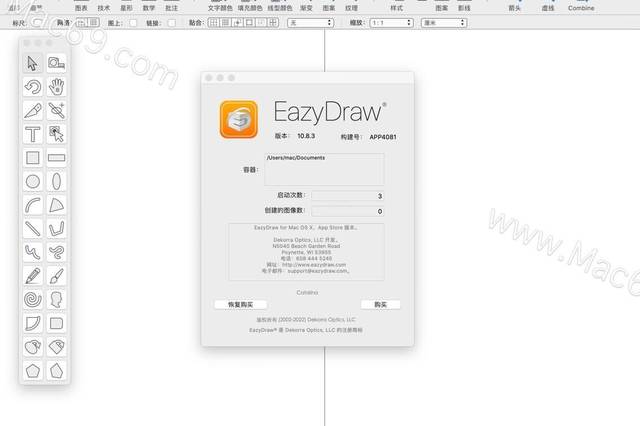Choose the narrow ellipse tool
The width and height of the screenshot is (640, 426).
coord(56,181)
